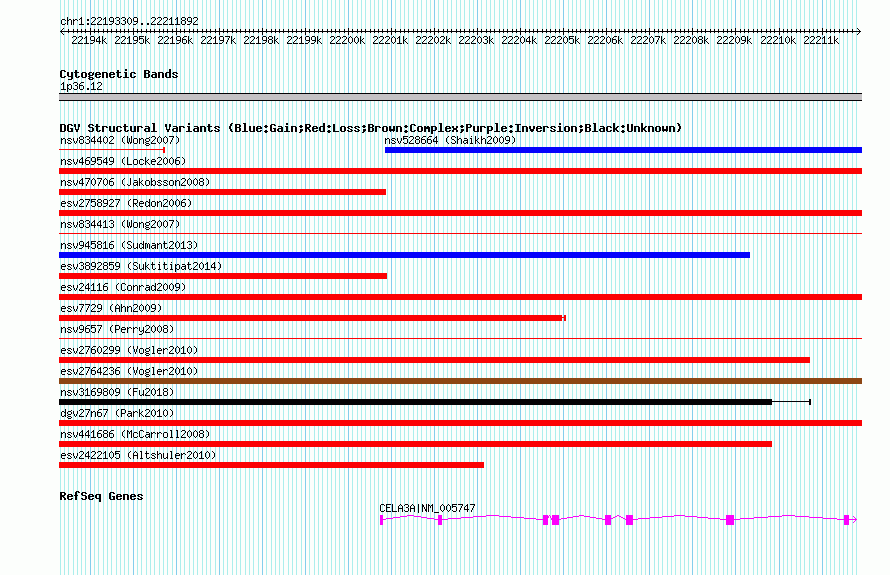Click the red bar under esv2760299 (Vogler2010)
The height and width of the screenshot is (575, 890).
point(434,360)
